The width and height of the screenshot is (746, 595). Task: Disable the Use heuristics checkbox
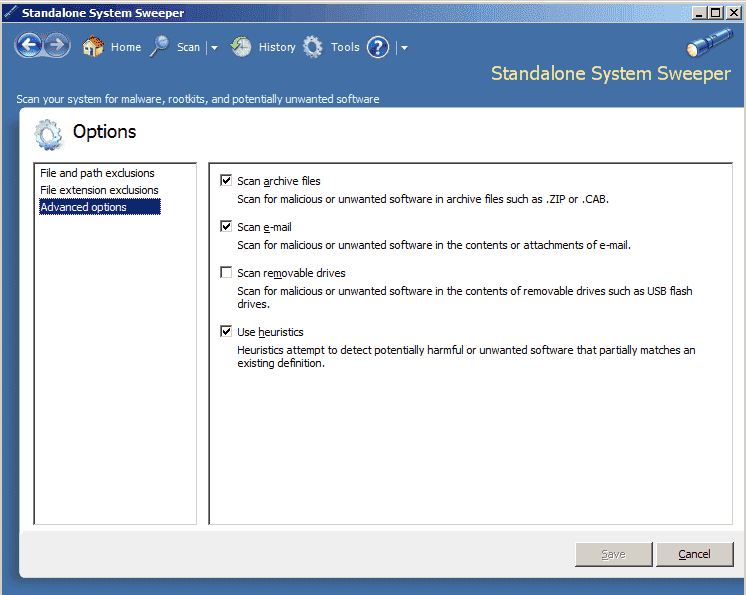(226, 331)
